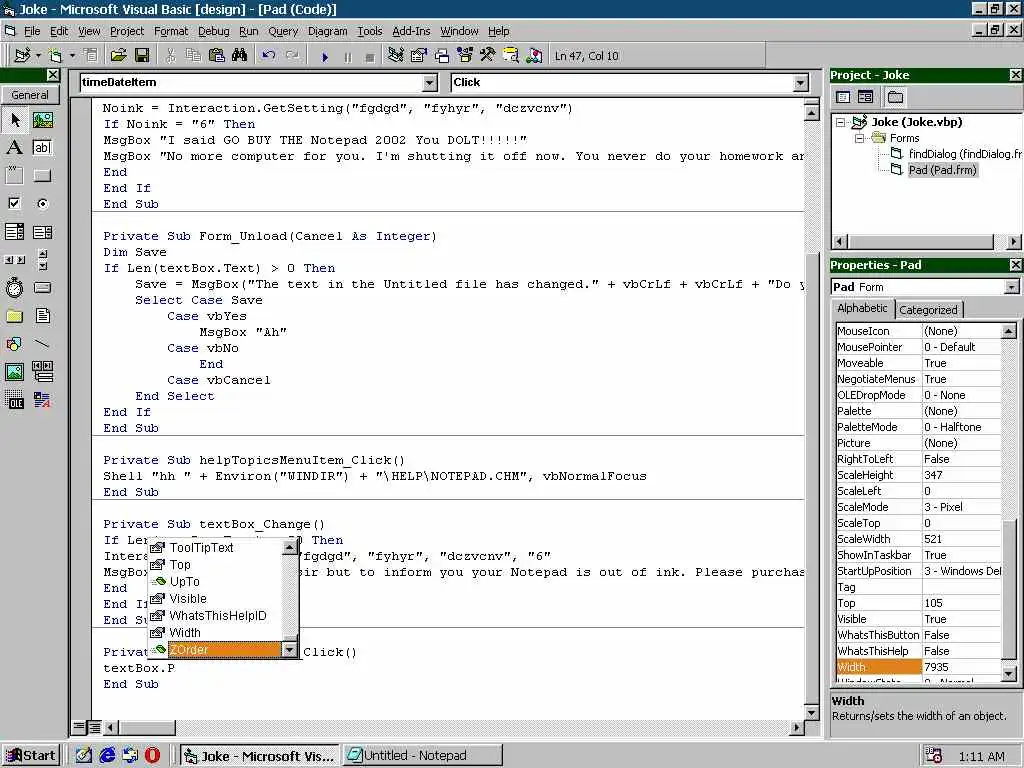The width and height of the screenshot is (1024, 768).
Task: Select Pad (Pad.frm) in project tree
Action: tap(942, 170)
